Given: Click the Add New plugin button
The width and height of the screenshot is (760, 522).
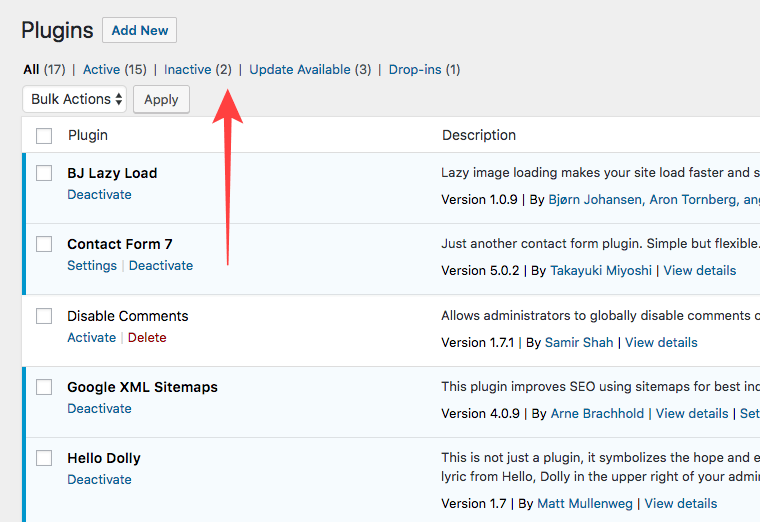Looking at the screenshot, I should point(140,30).
